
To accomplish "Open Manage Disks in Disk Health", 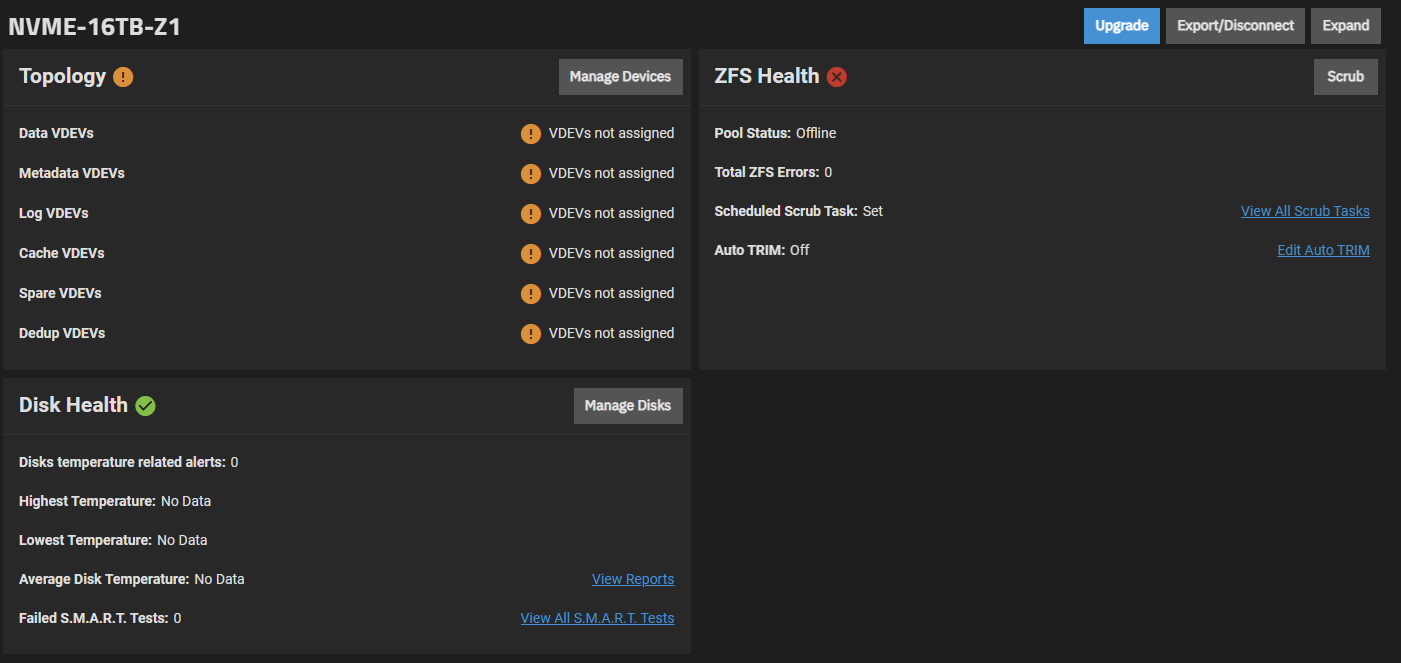I will 628,406.
